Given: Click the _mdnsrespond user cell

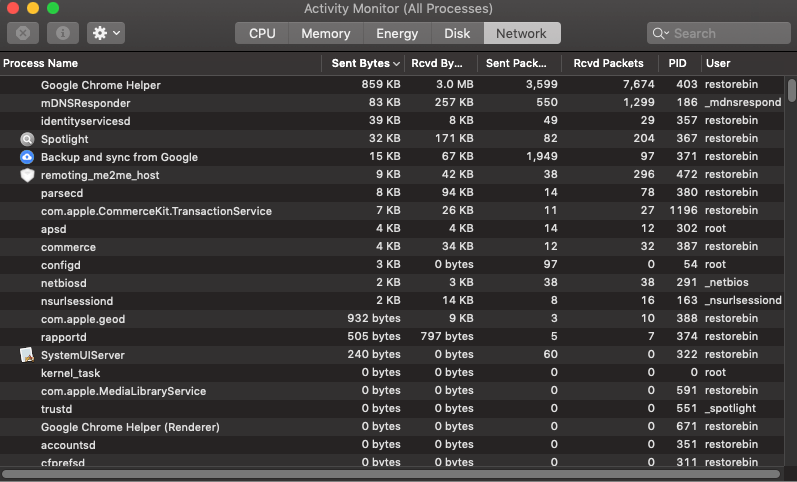Looking at the screenshot, I should [x=743, y=102].
